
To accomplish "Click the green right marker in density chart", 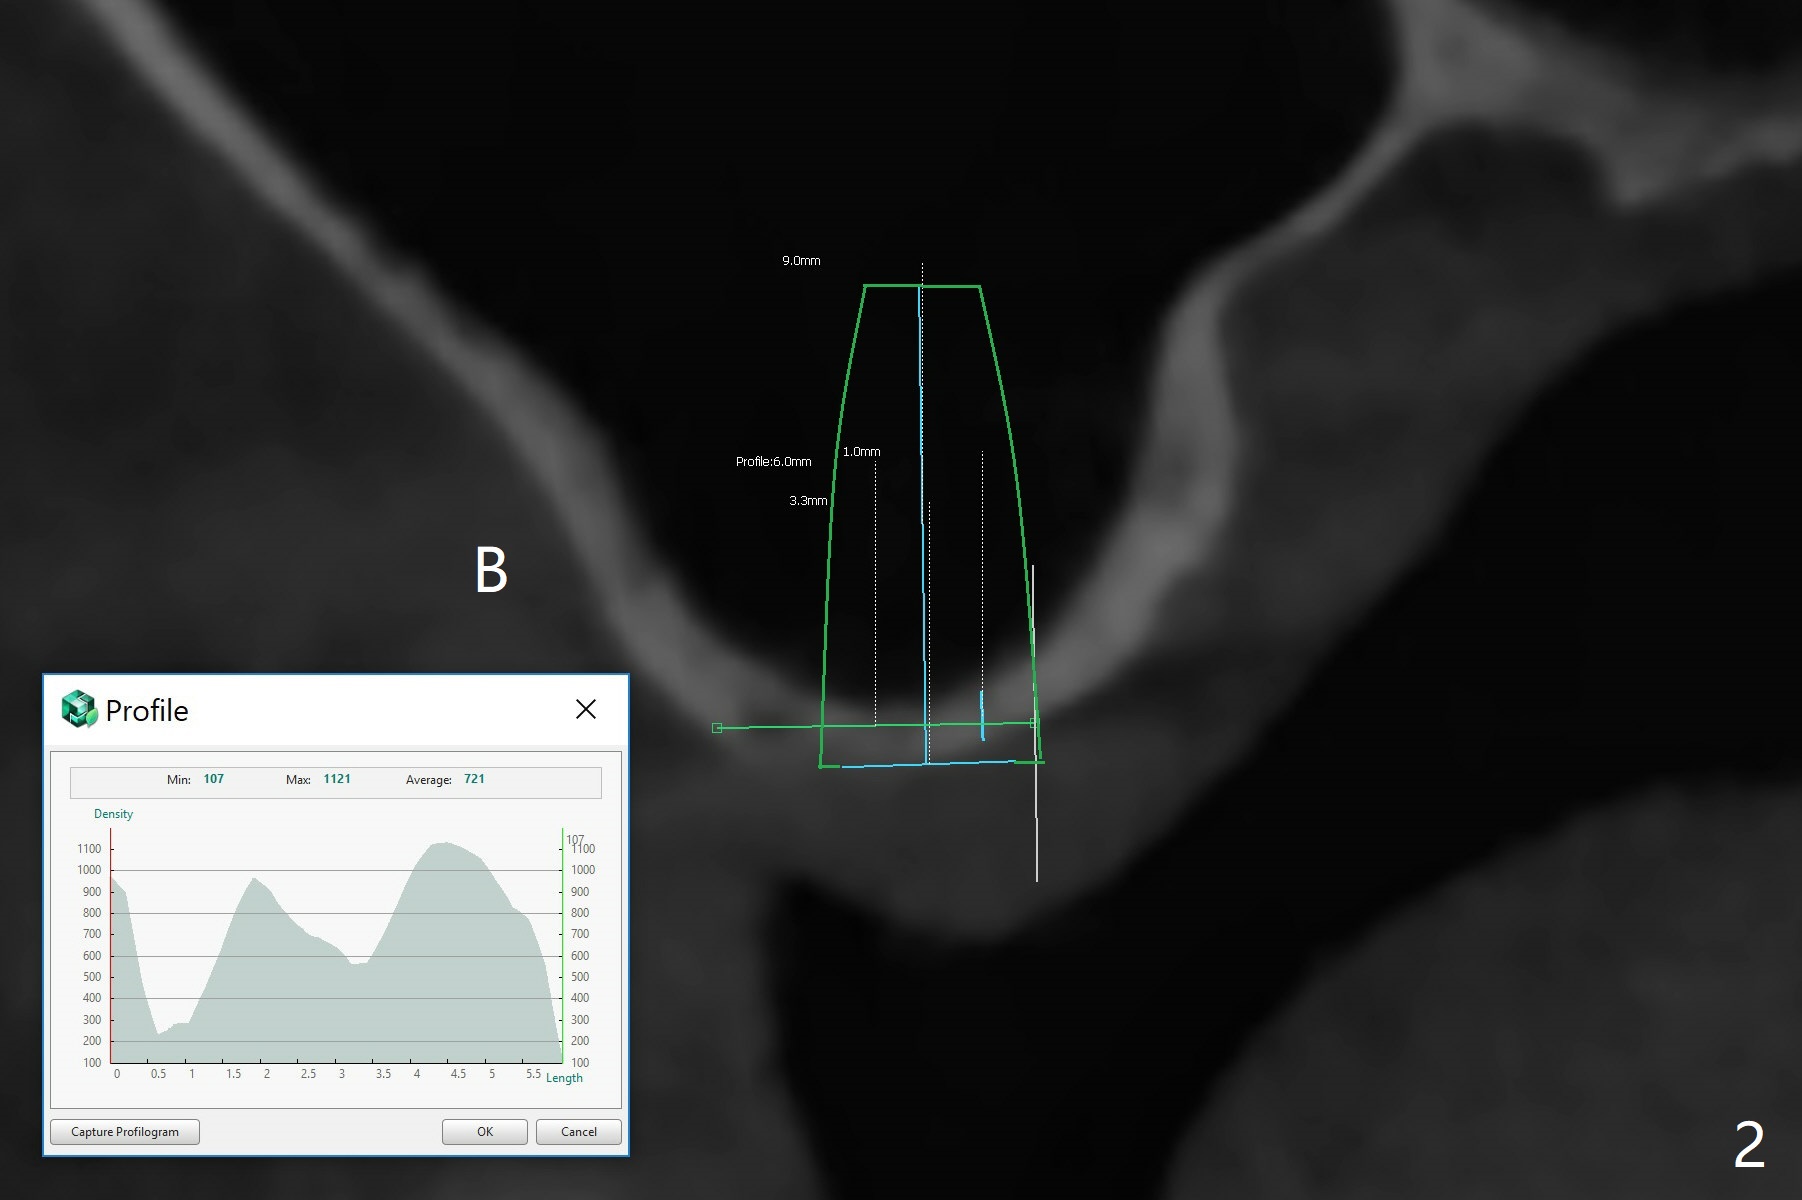I will pos(562,950).
